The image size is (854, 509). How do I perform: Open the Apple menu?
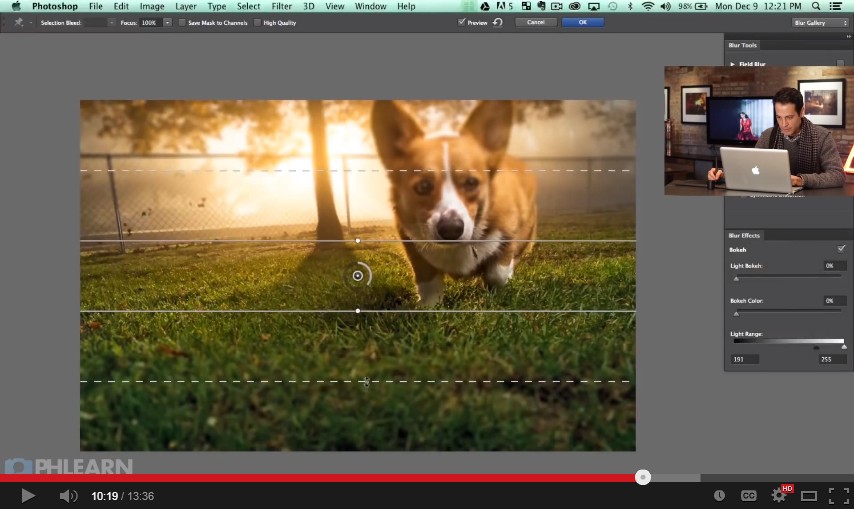click(x=15, y=6)
